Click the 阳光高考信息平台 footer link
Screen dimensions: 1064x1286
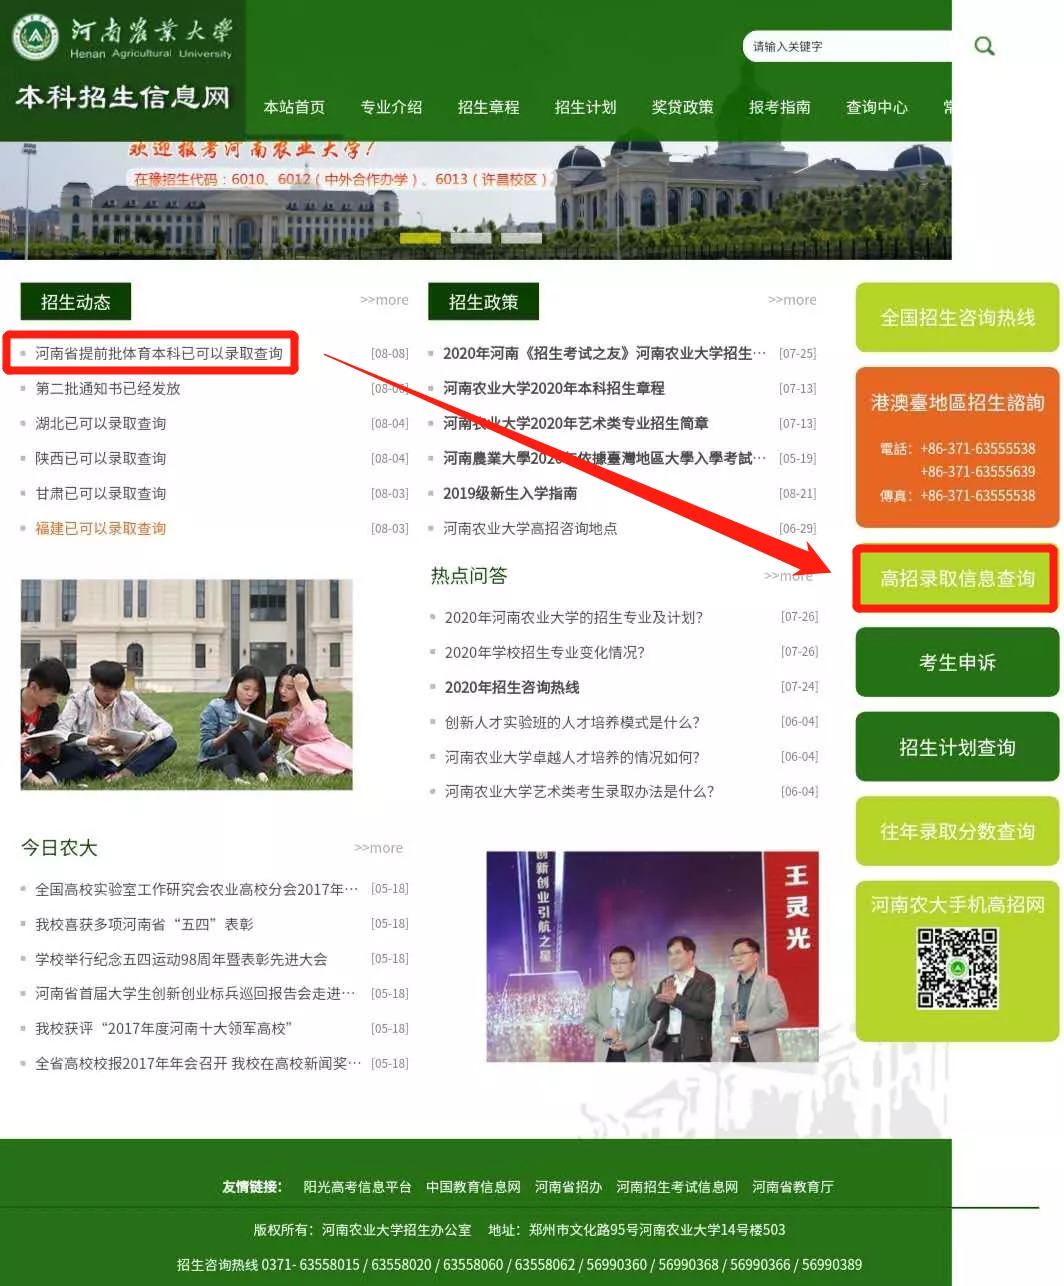coord(358,1187)
